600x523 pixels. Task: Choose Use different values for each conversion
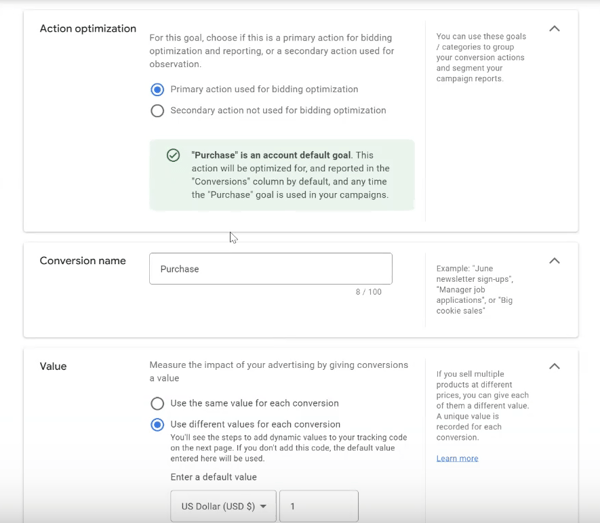pyautogui.click(x=157, y=424)
